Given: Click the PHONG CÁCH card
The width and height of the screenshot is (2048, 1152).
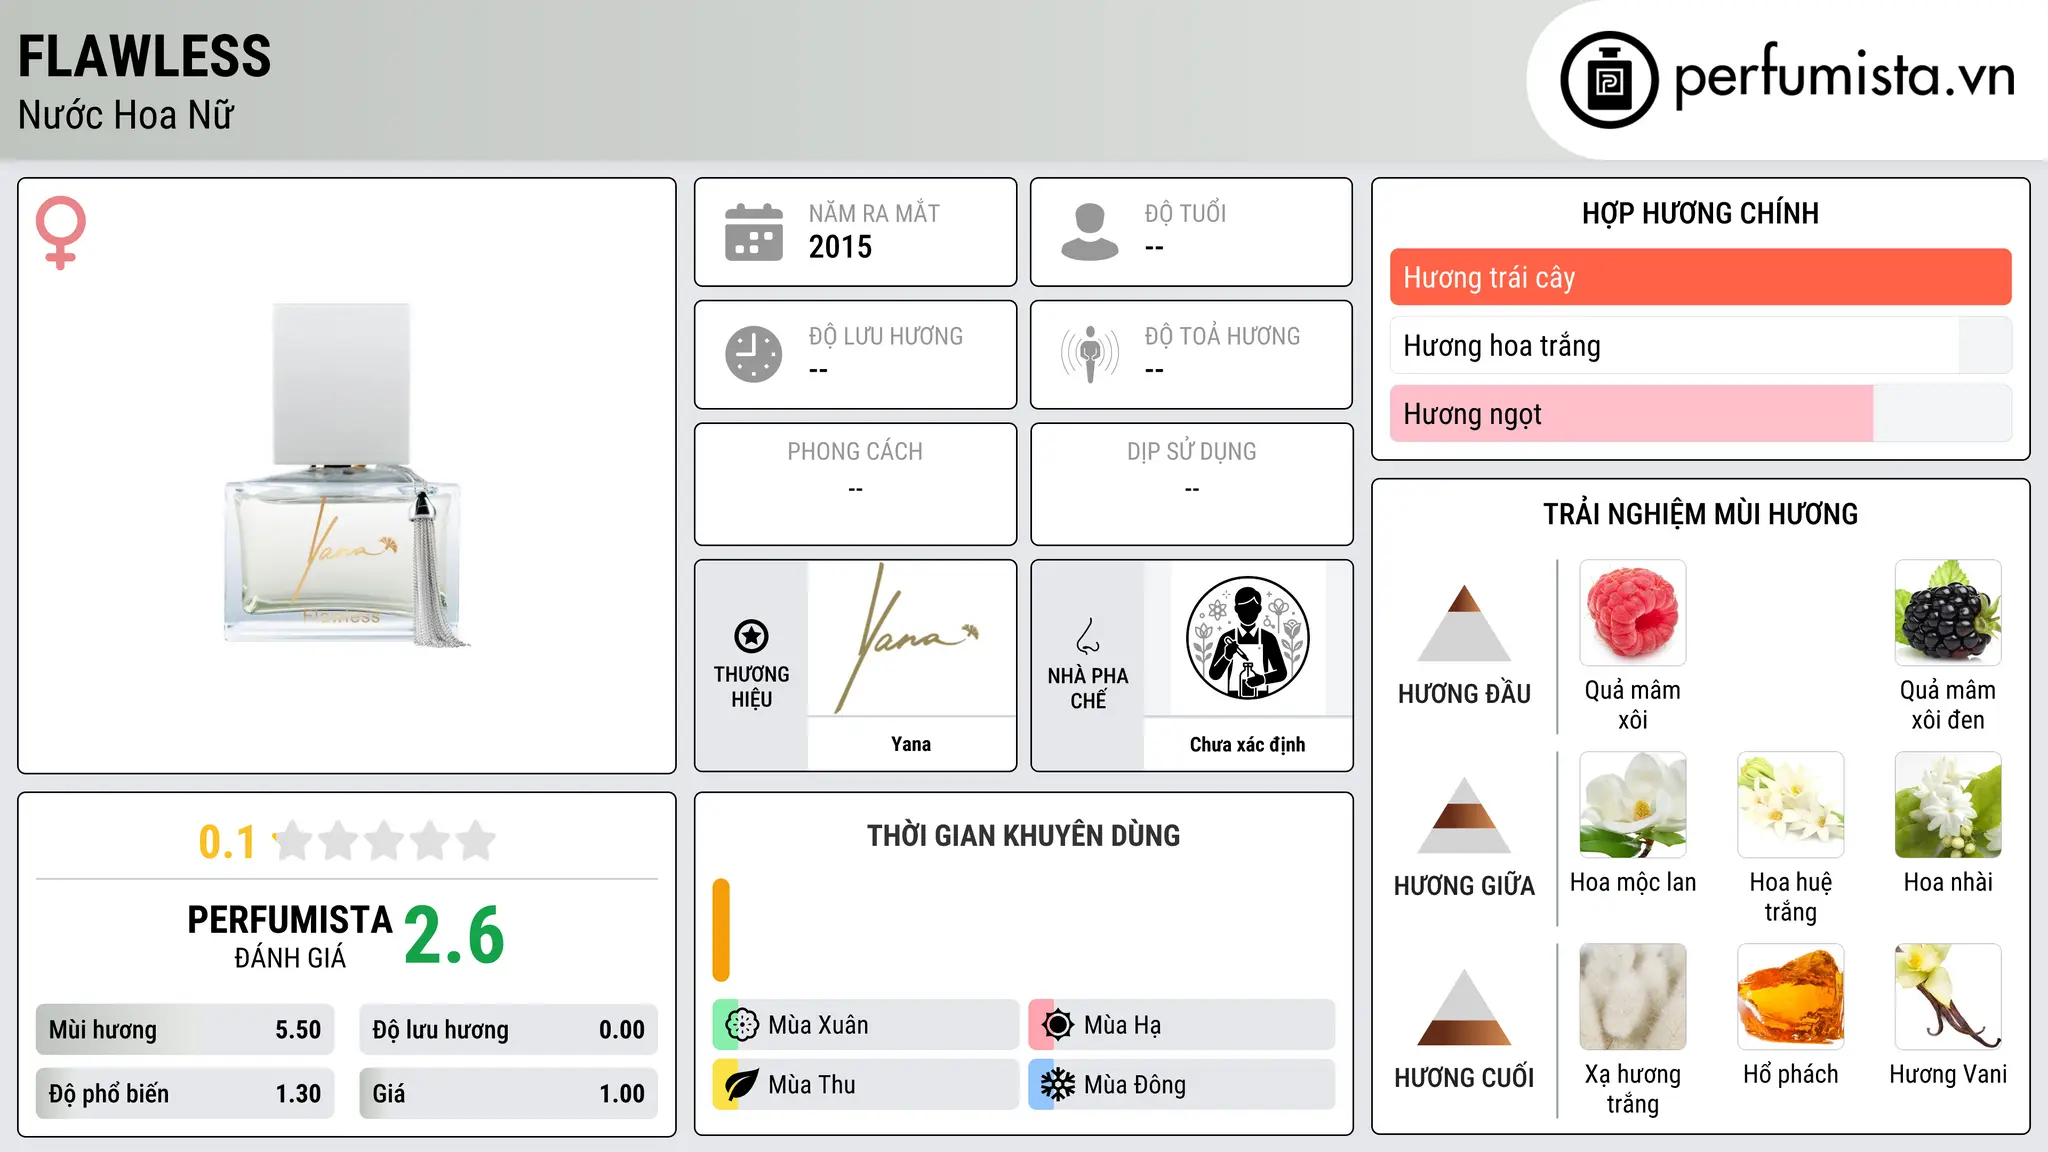Looking at the screenshot, I should (855, 484).
